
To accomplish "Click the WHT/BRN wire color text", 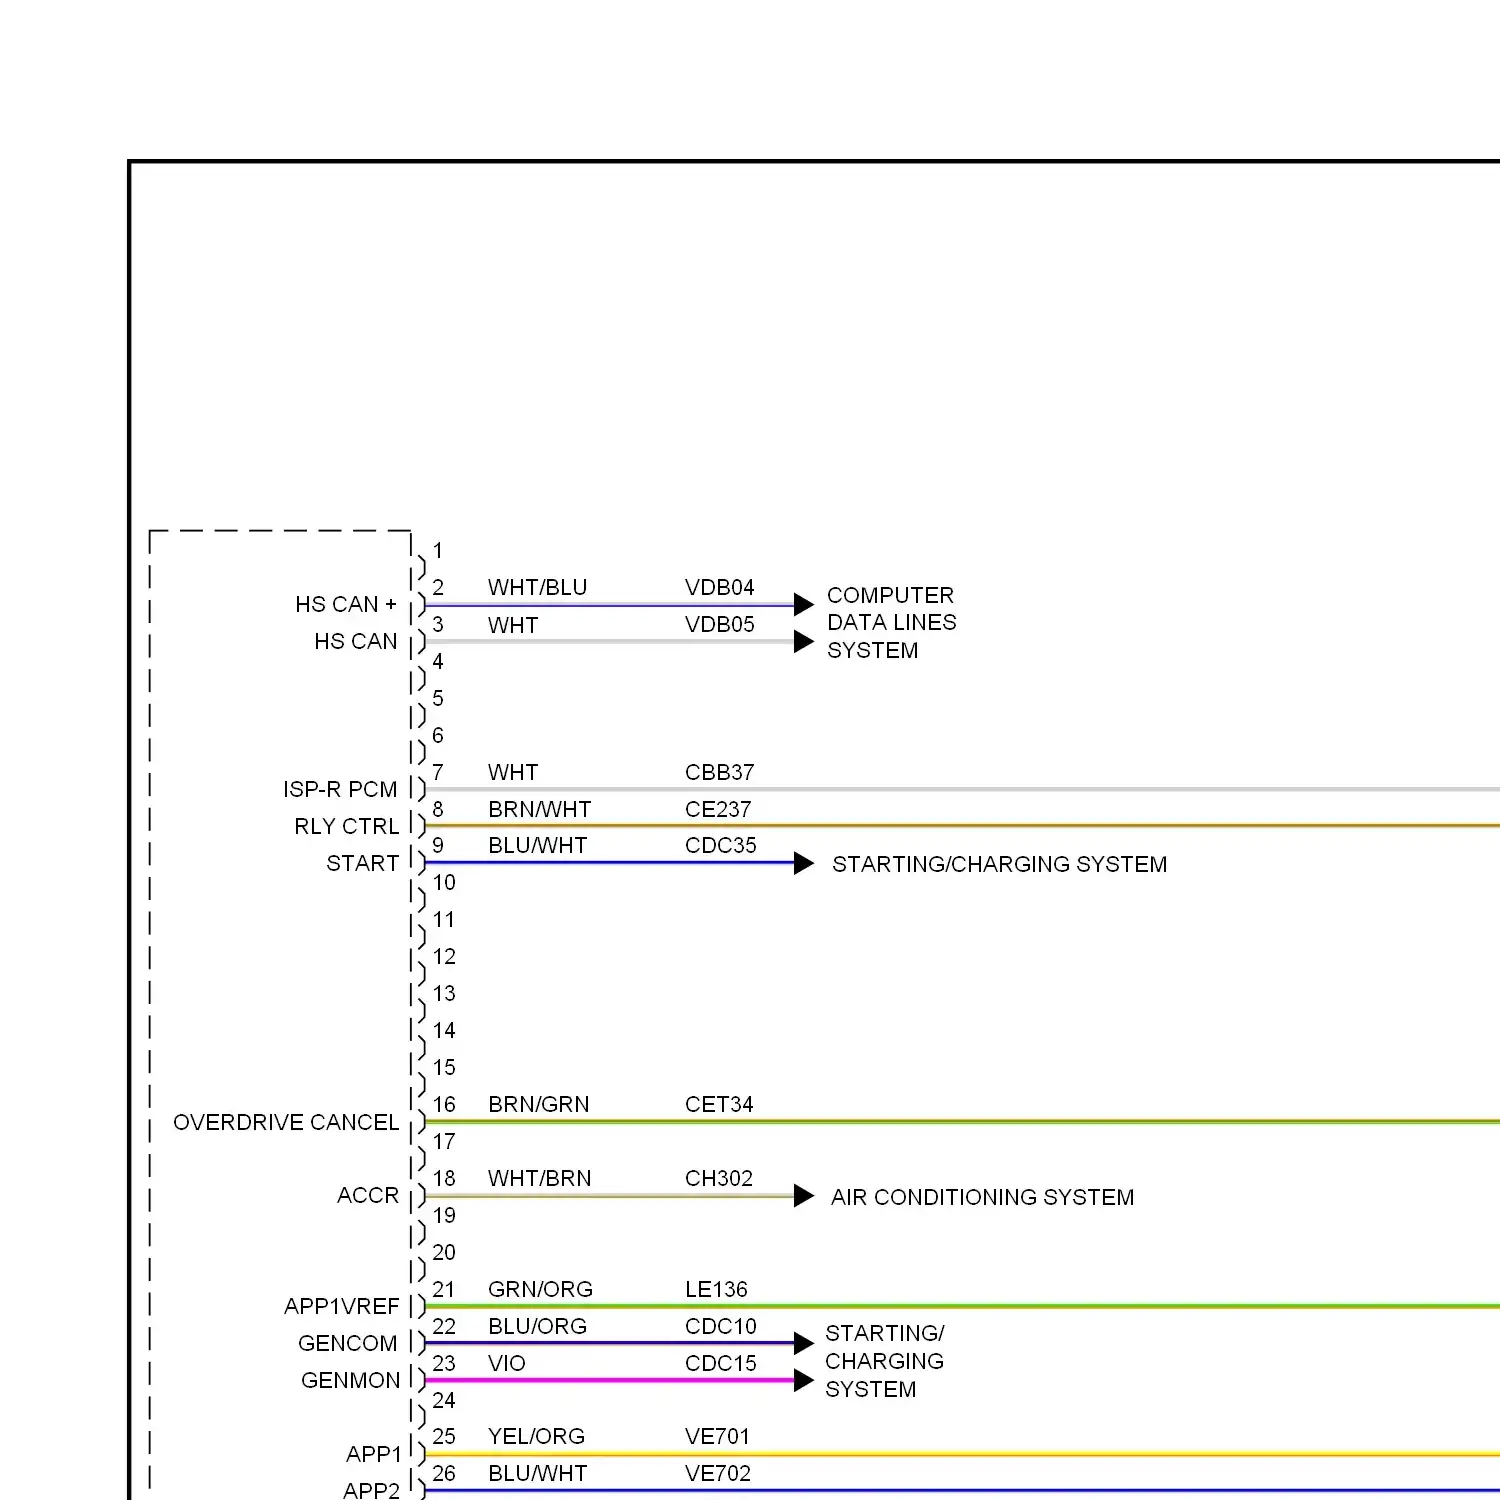I will tap(539, 1178).
